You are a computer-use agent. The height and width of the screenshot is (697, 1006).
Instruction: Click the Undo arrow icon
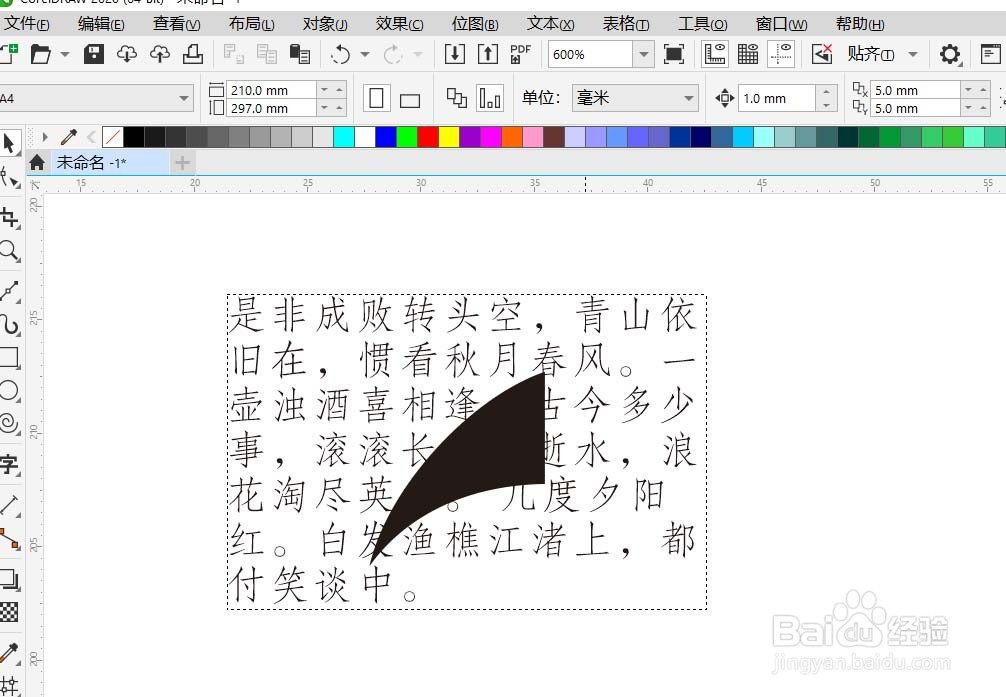(340, 55)
